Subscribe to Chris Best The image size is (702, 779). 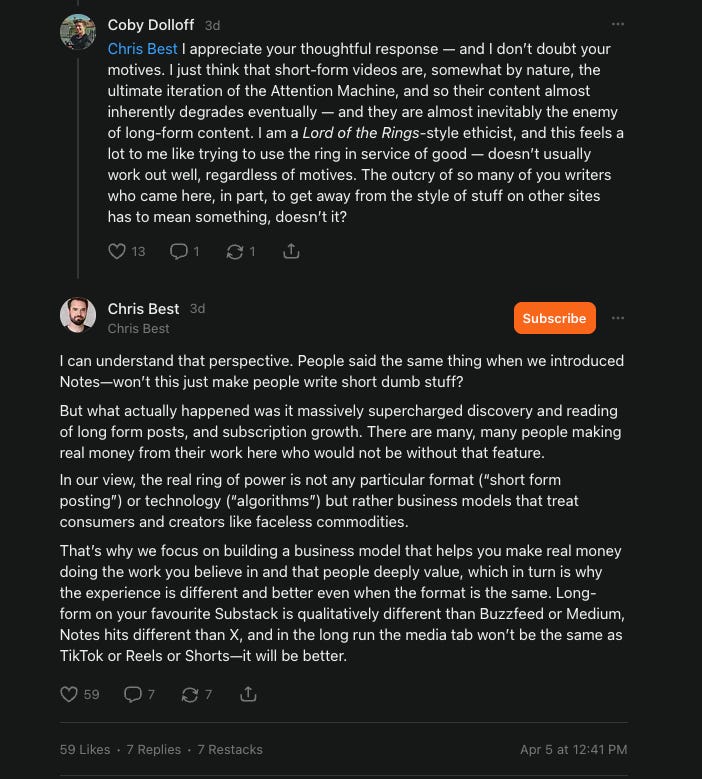[x=554, y=318]
